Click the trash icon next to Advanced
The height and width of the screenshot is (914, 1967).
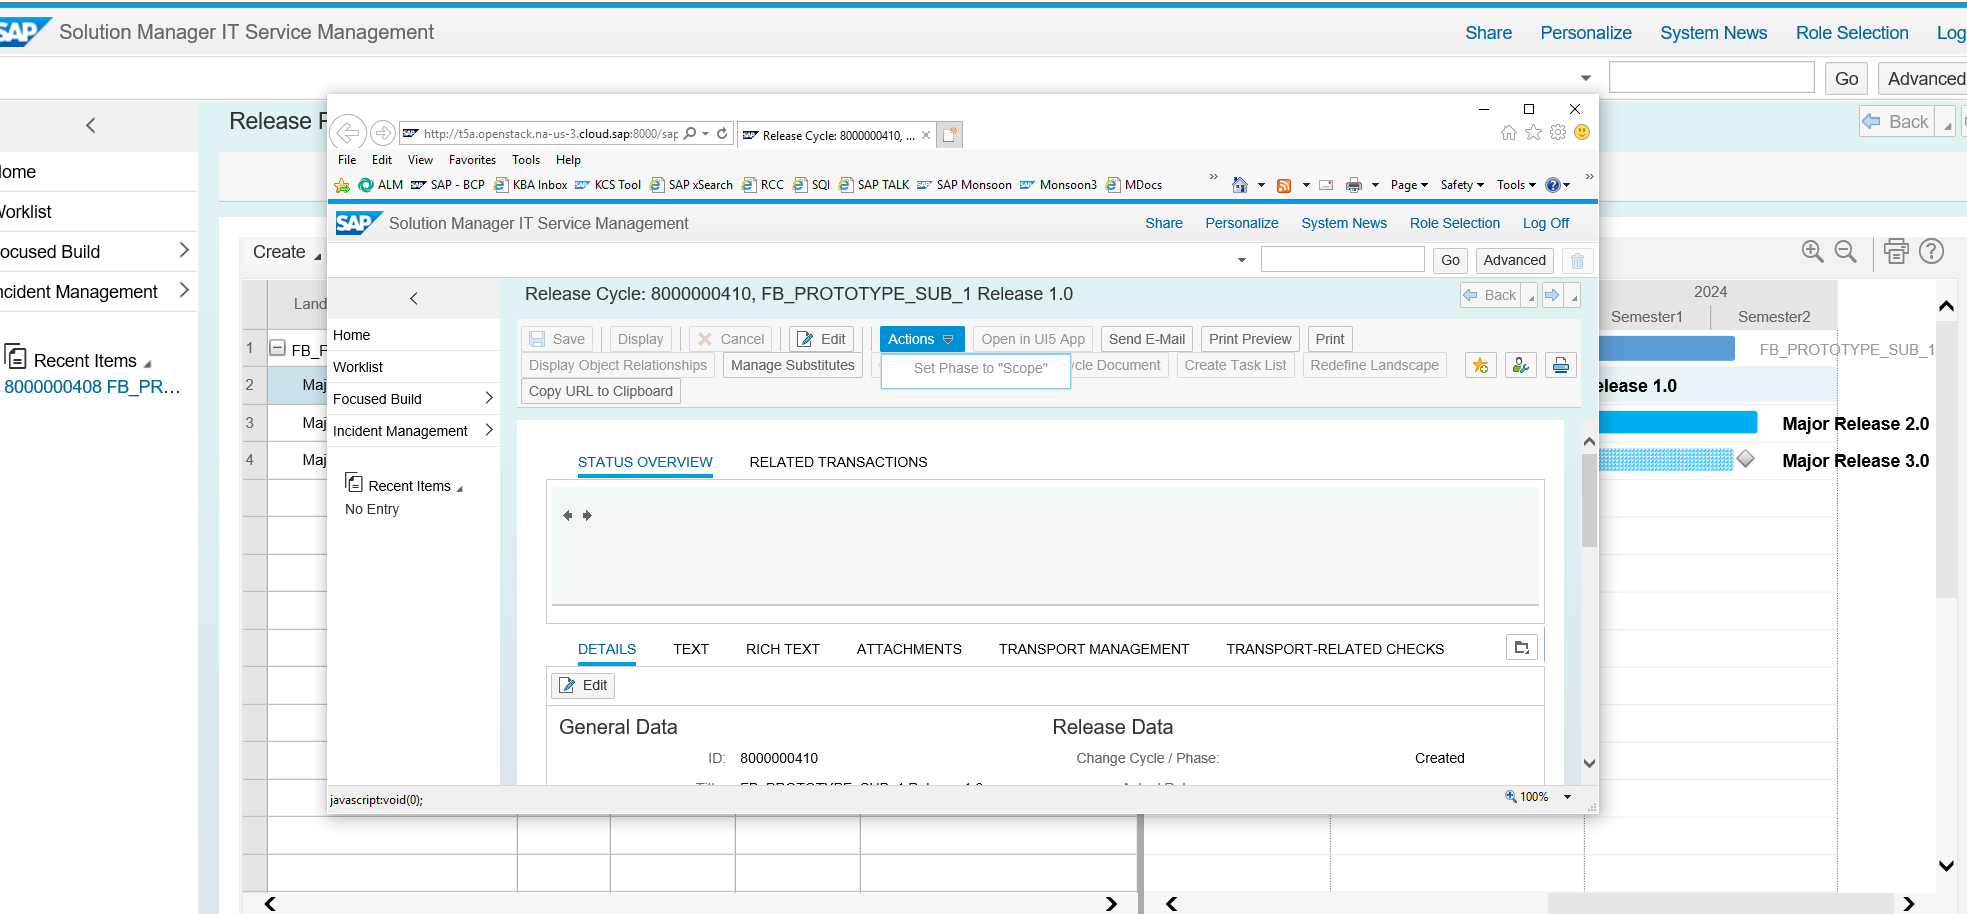[1577, 260]
